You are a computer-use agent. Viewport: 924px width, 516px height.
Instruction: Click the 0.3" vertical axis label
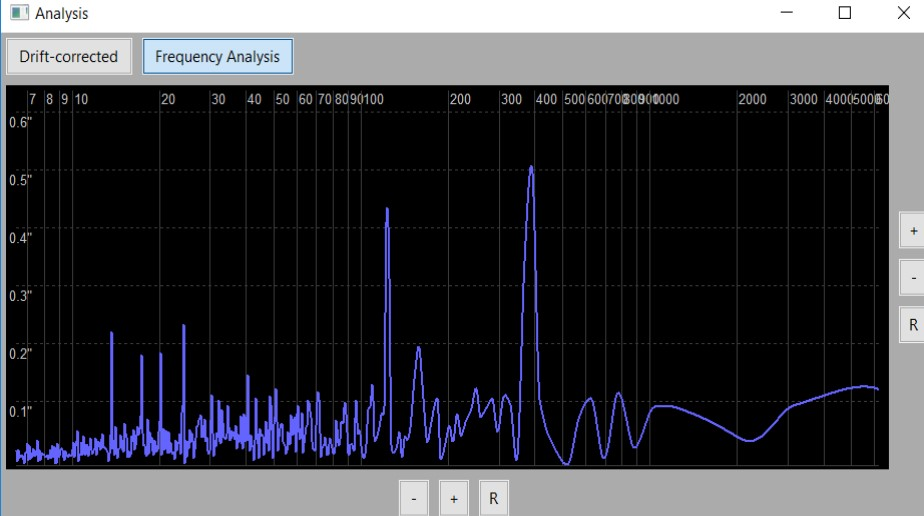click(x=20, y=295)
